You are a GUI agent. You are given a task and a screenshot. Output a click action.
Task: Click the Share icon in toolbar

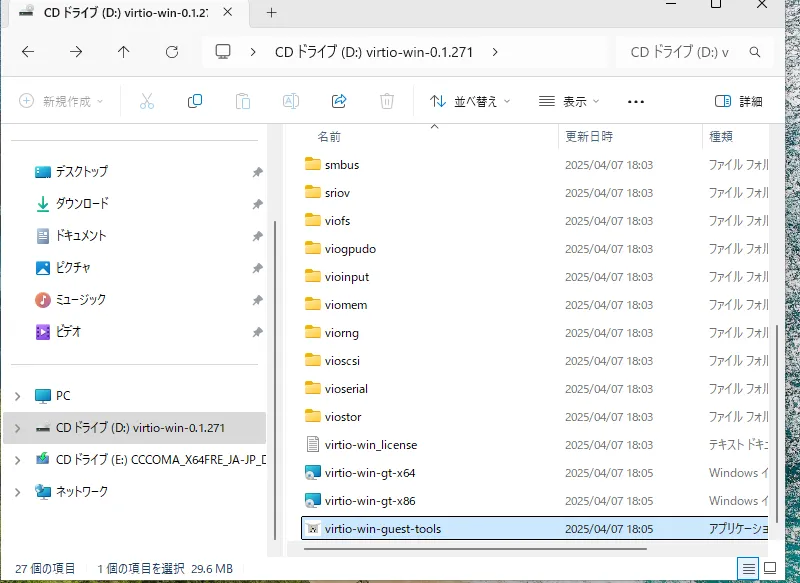[339, 101]
